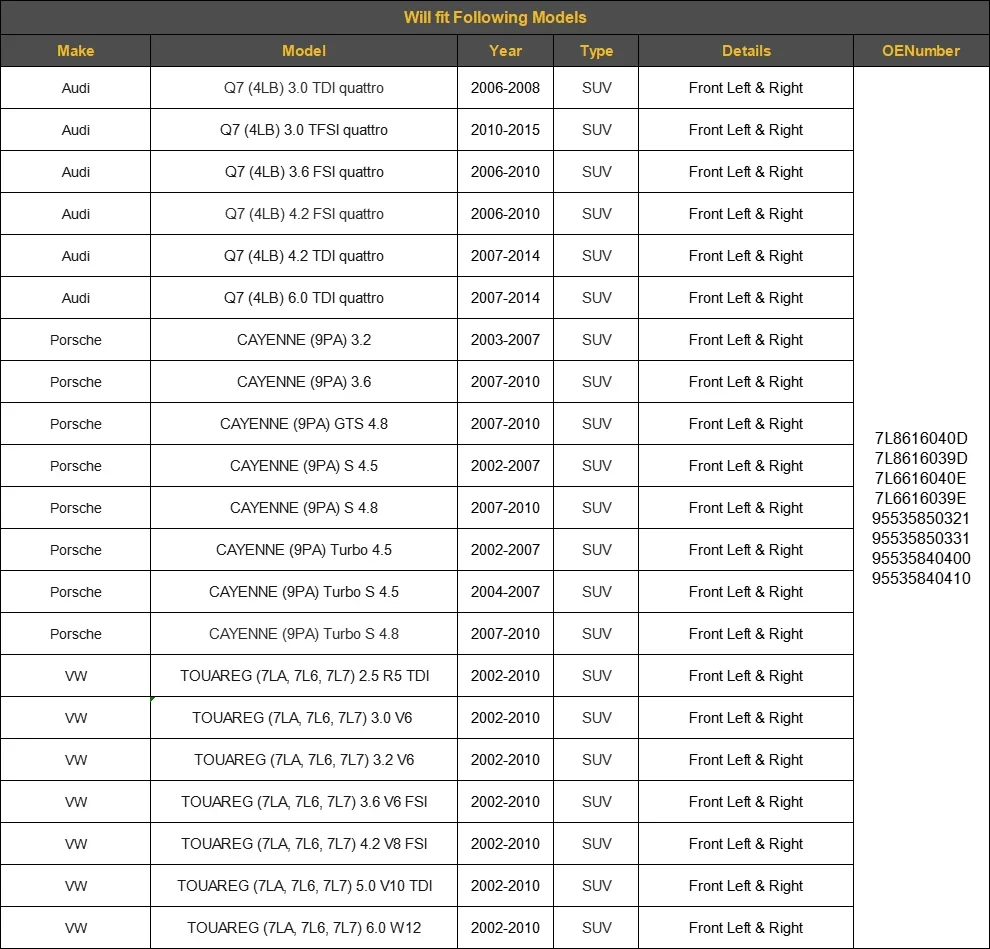Click SUV type in Q7 3.6 FSI row

tap(597, 172)
